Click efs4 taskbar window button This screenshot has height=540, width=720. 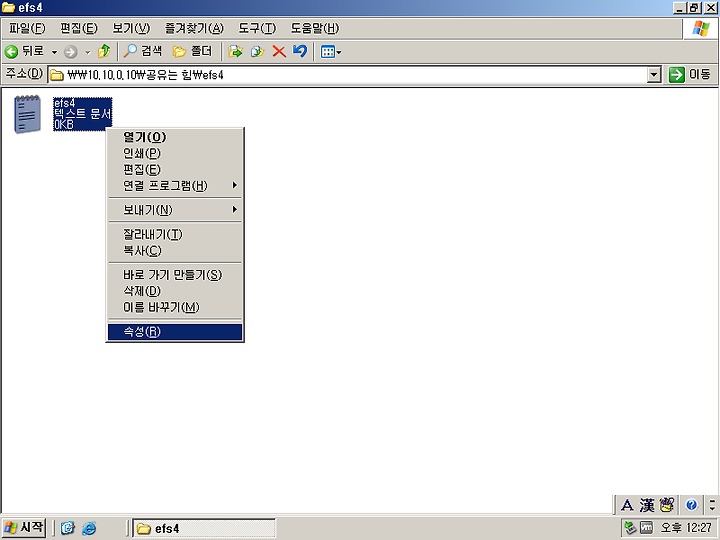tap(204, 528)
